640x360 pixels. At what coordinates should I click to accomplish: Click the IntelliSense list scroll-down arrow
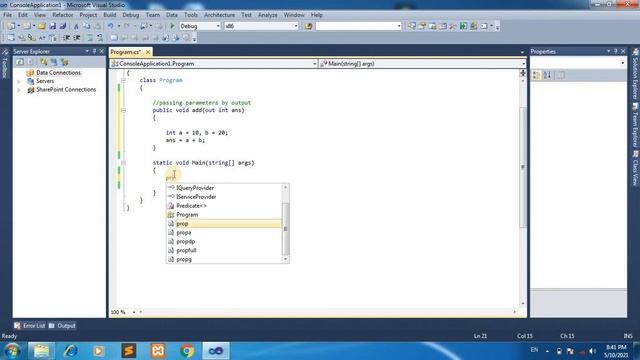(285, 259)
